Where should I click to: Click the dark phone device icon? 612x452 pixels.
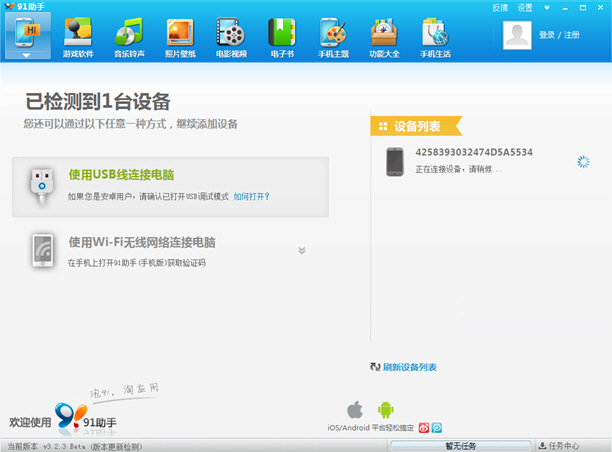[395, 162]
